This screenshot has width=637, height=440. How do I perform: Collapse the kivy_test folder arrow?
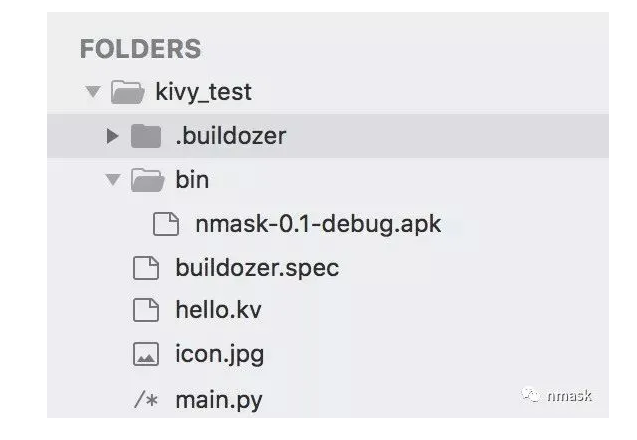click(x=93, y=93)
